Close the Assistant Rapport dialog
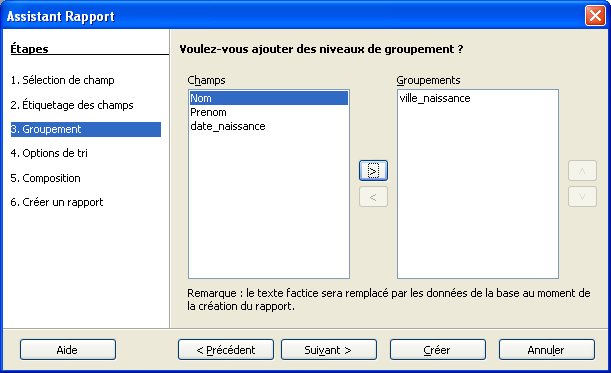The height and width of the screenshot is (373, 611). tap(595, 16)
